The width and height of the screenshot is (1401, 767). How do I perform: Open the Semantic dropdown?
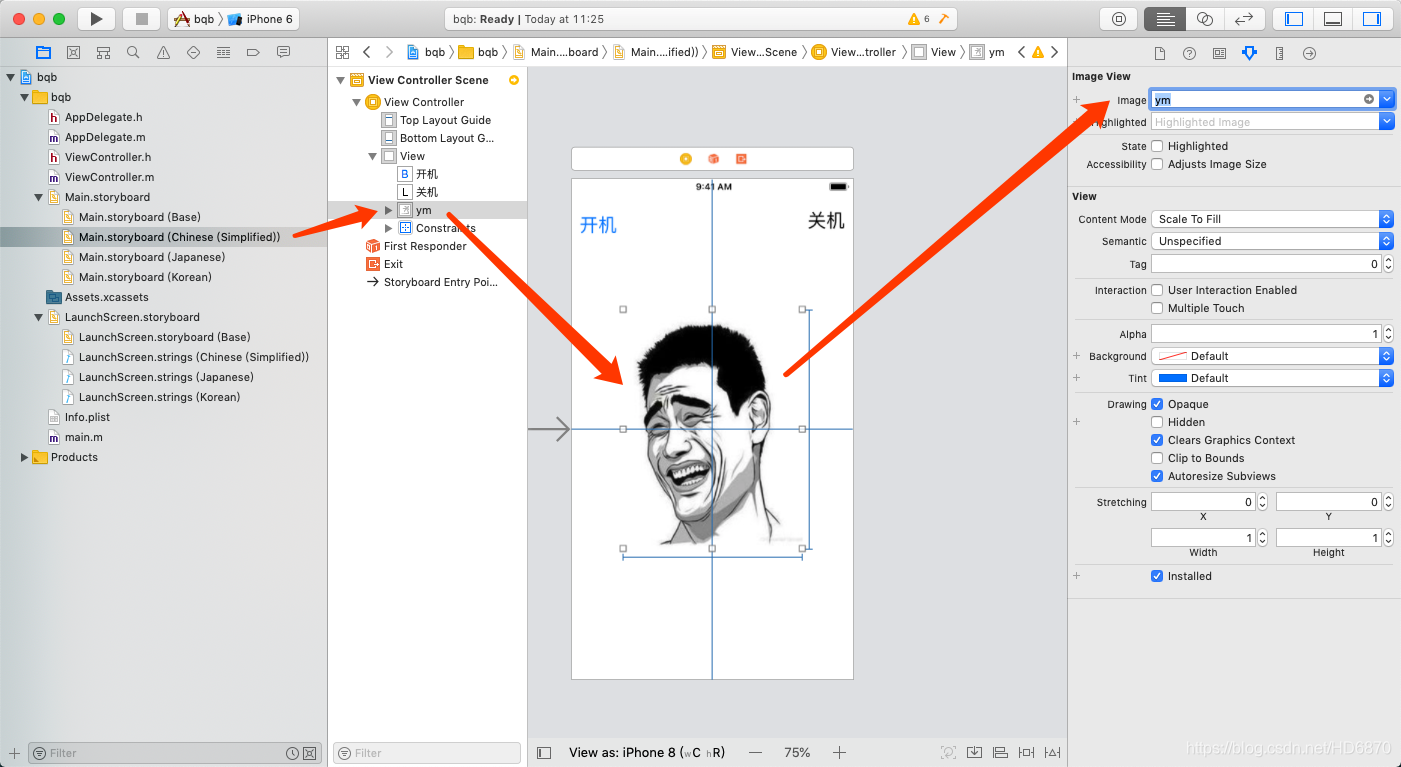point(1272,241)
